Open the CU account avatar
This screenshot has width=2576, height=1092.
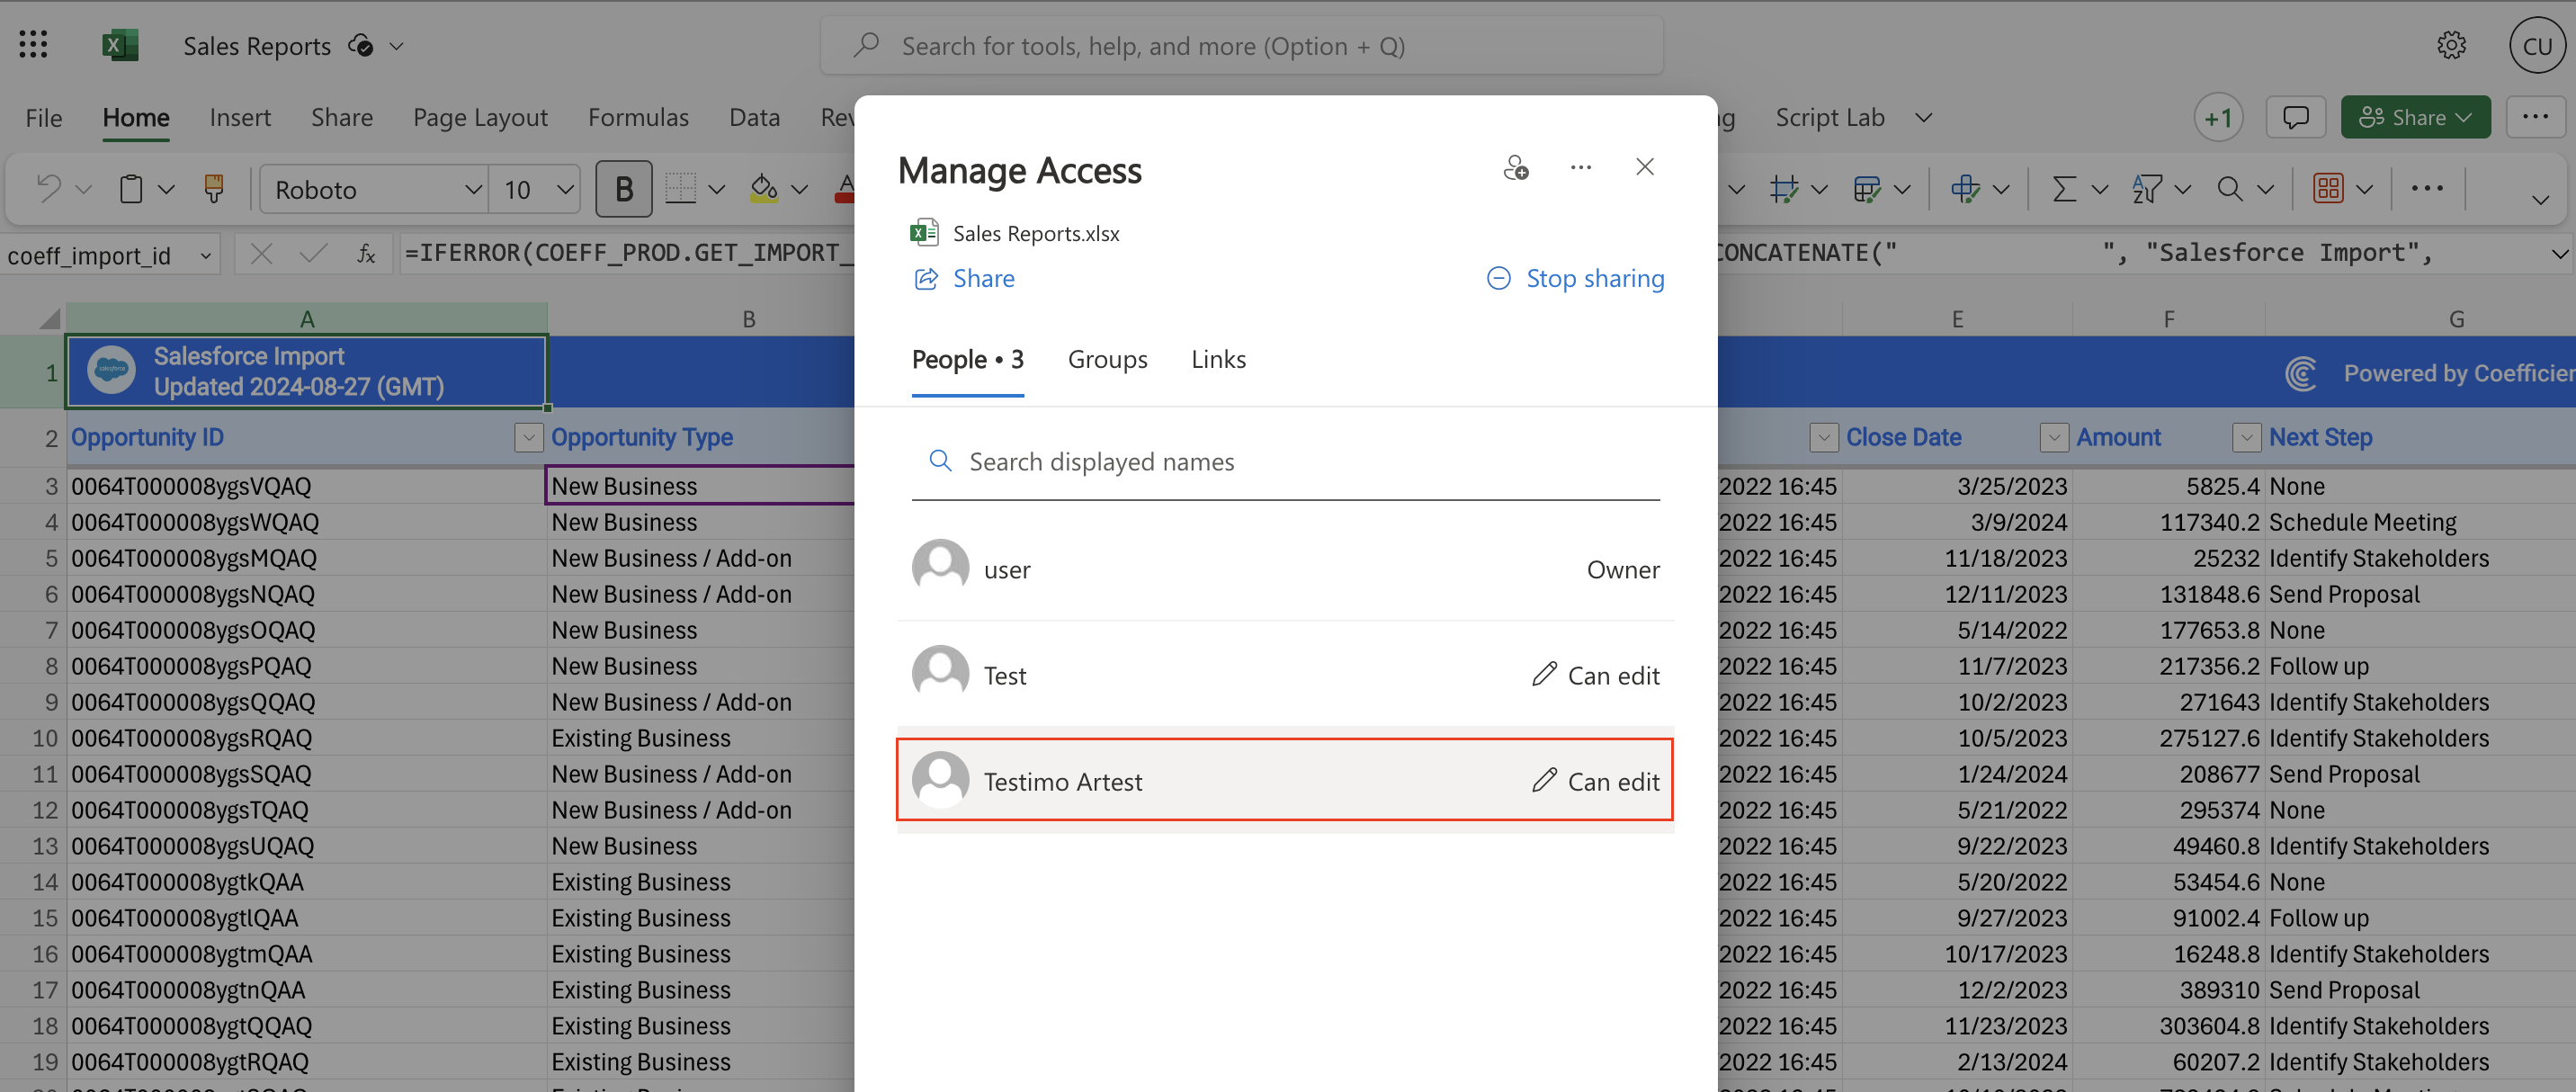click(2537, 46)
